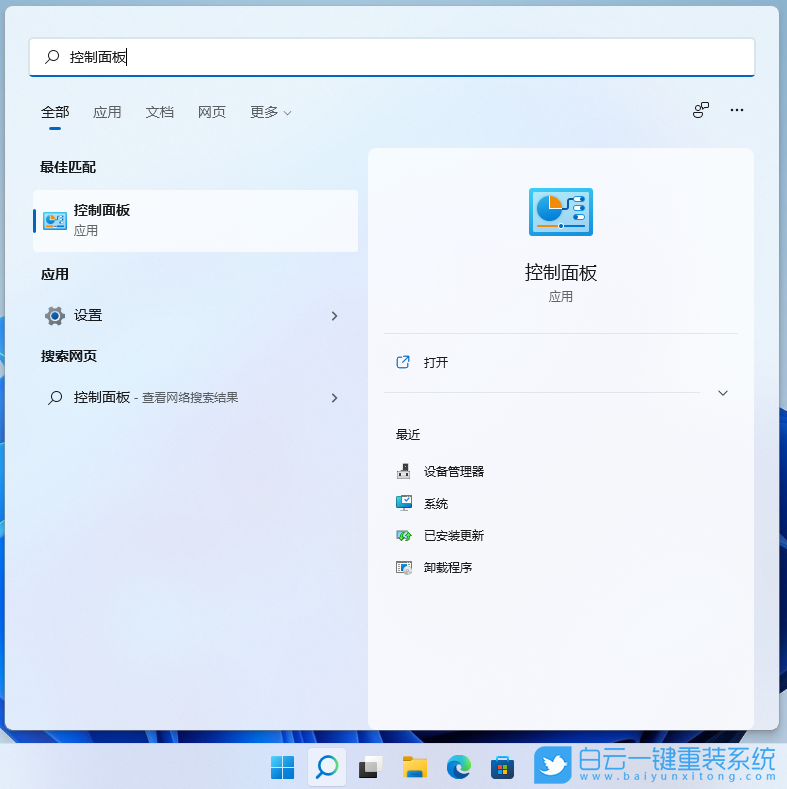
Task: Expand more actions chevron below 打开
Action: point(723,393)
